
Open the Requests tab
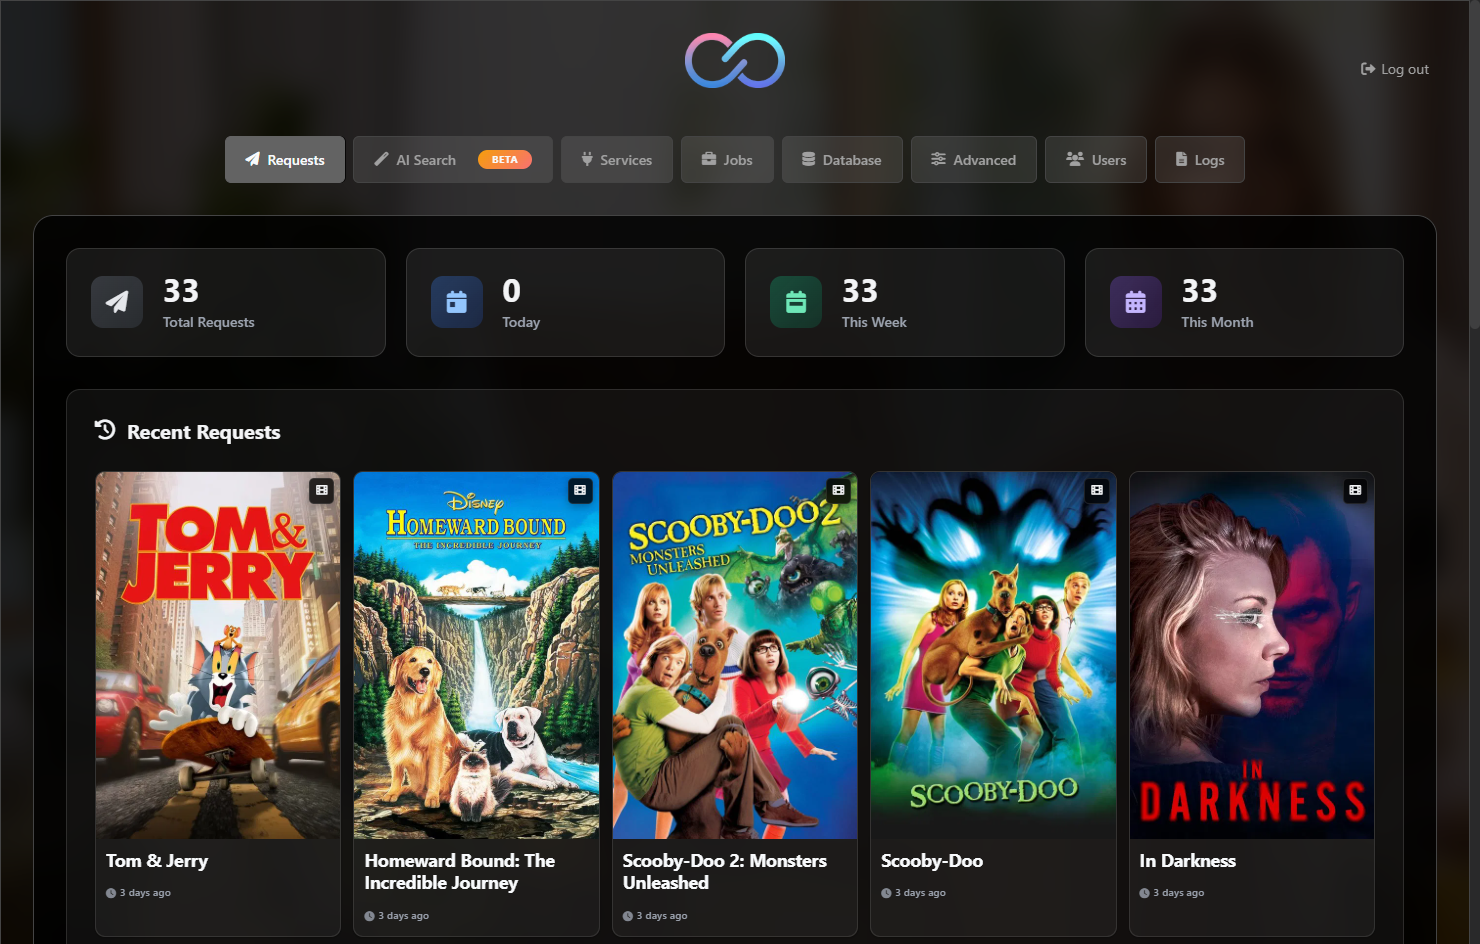[285, 160]
